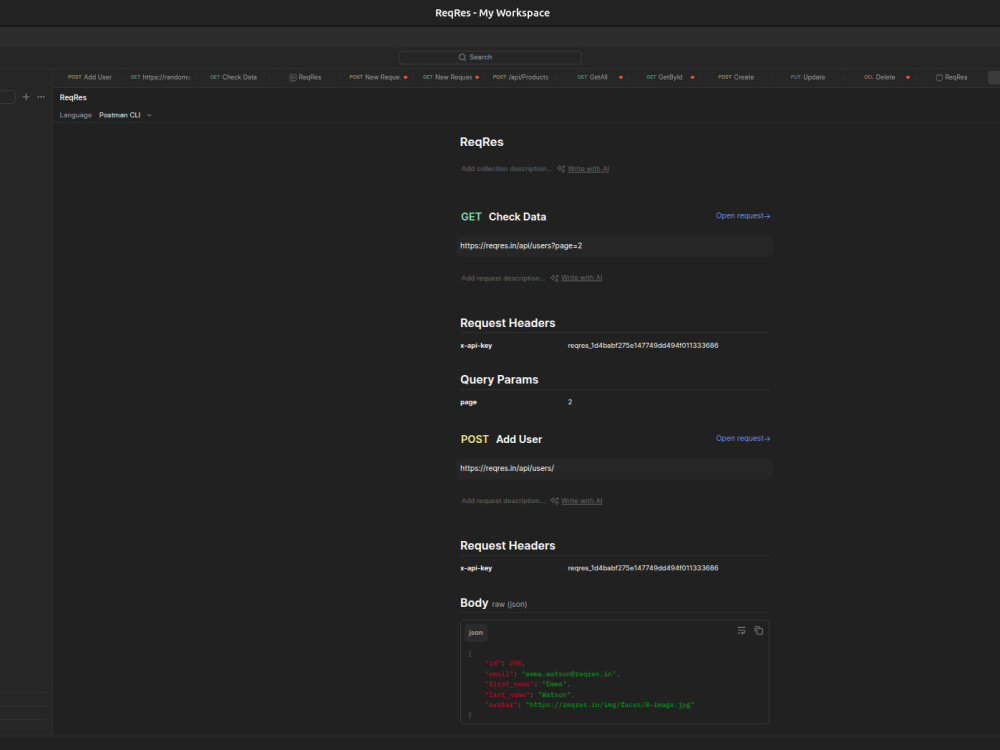
Task: Click the ReqRes collection title heading
Action: pos(482,142)
